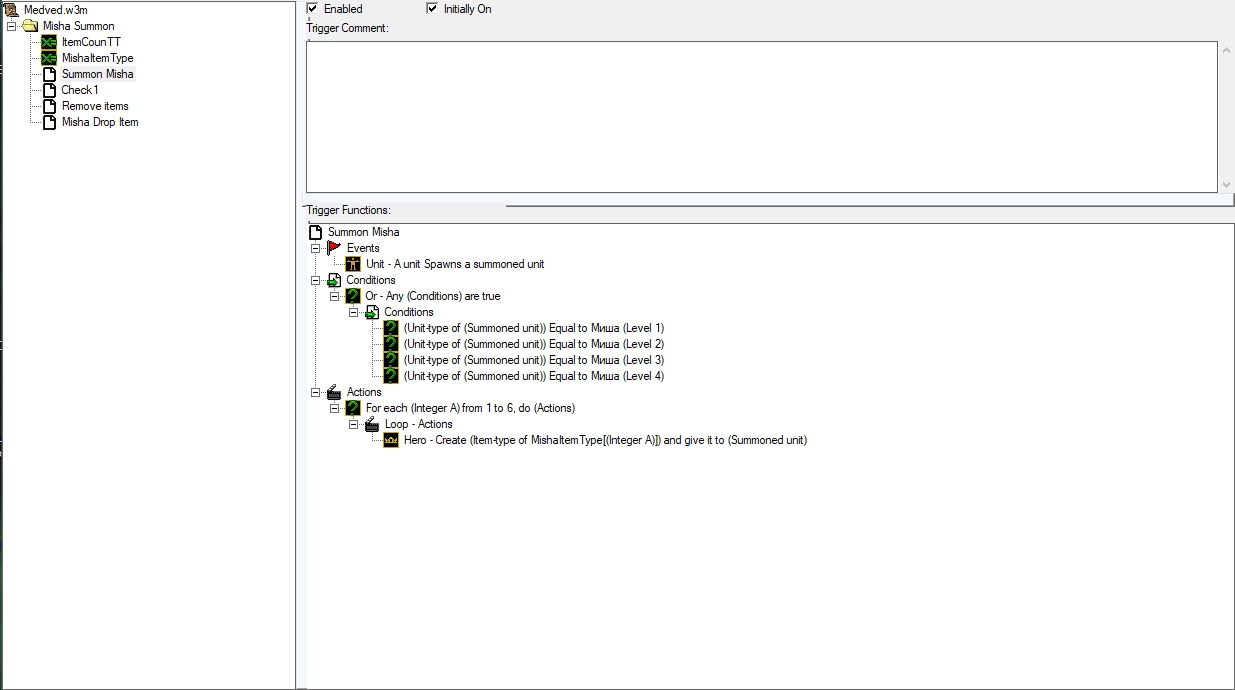Click inside the Trigger Comment text box

pyautogui.click(x=762, y=116)
